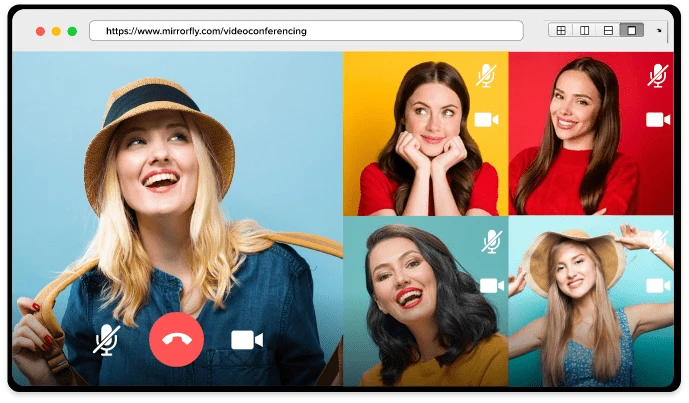Image resolution: width=689 pixels, height=403 pixels.
Task: Select wide sun-hat participant video tile
Action: pyautogui.click(x=591, y=301)
